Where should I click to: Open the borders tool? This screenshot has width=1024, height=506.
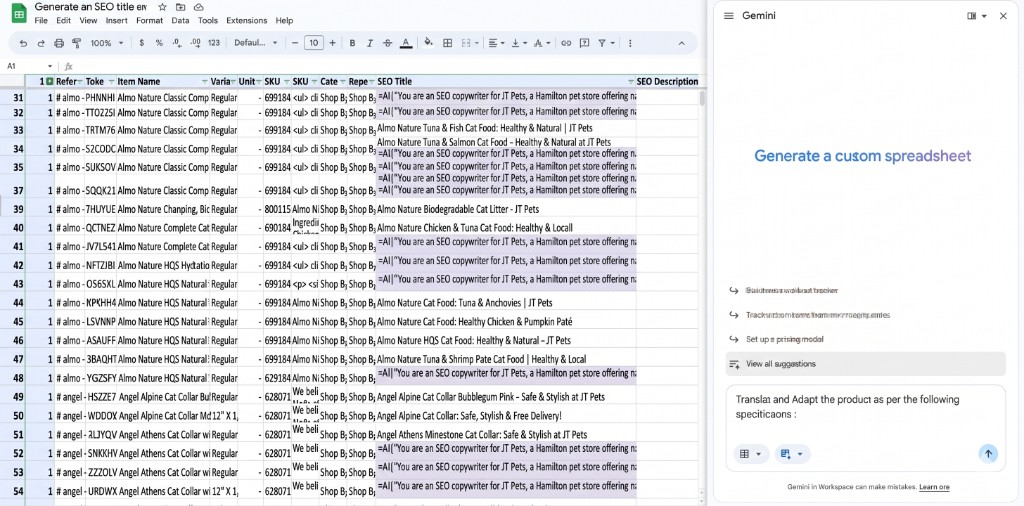[x=447, y=43]
